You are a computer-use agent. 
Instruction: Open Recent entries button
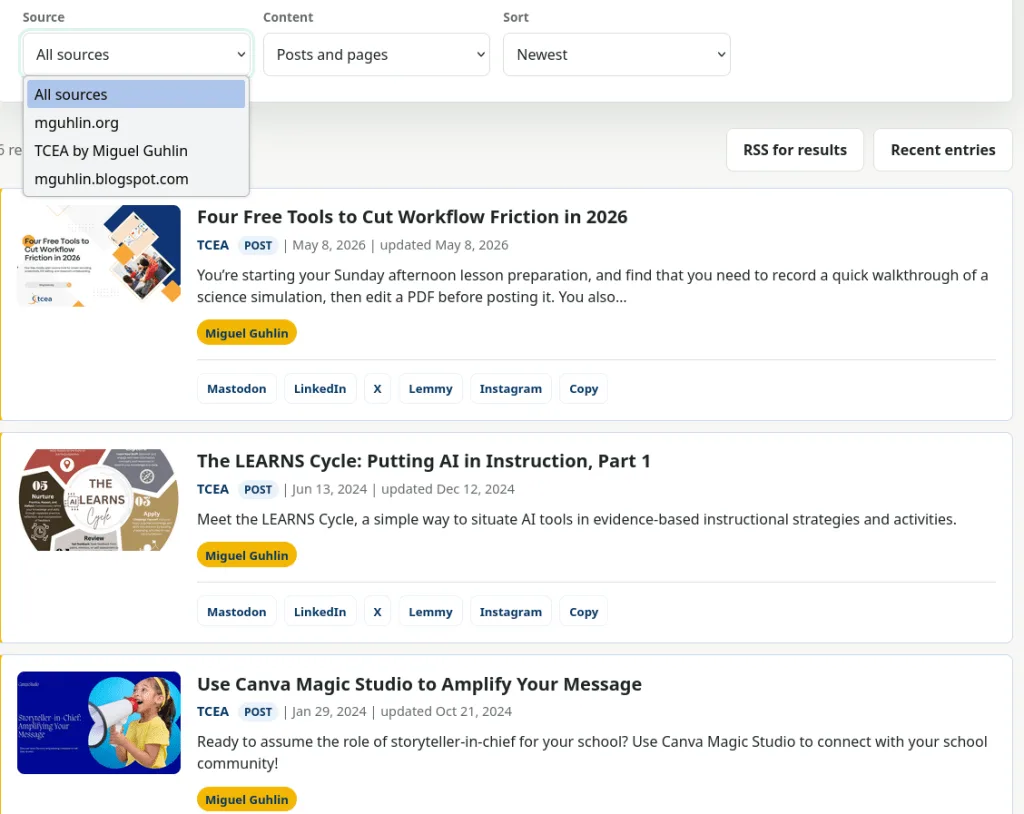click(x=942, y=150)
